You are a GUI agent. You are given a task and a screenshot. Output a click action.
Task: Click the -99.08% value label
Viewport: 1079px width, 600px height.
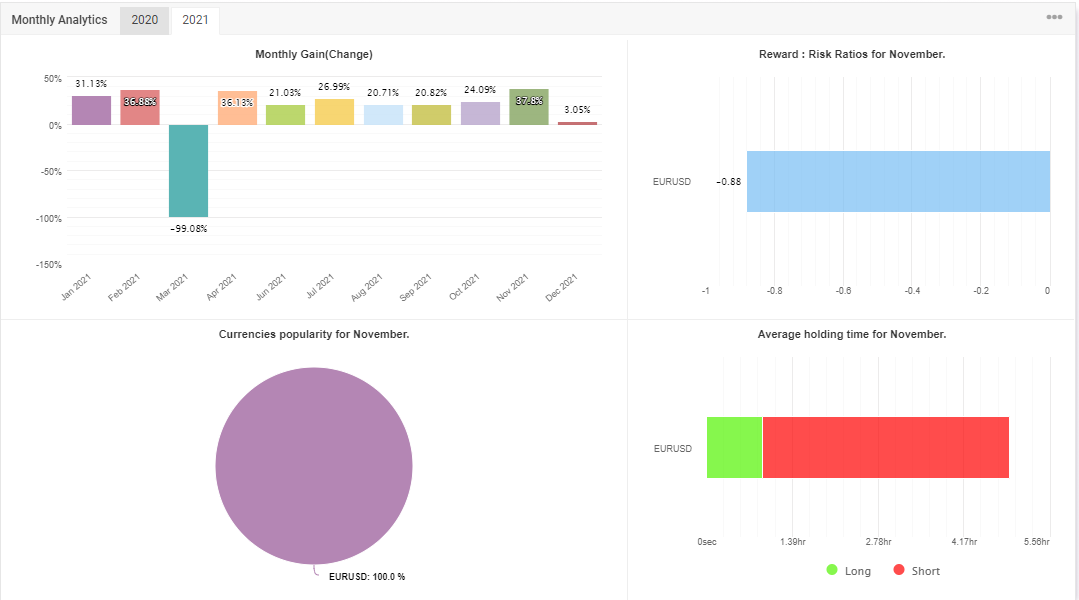click(x=189, y=228)
